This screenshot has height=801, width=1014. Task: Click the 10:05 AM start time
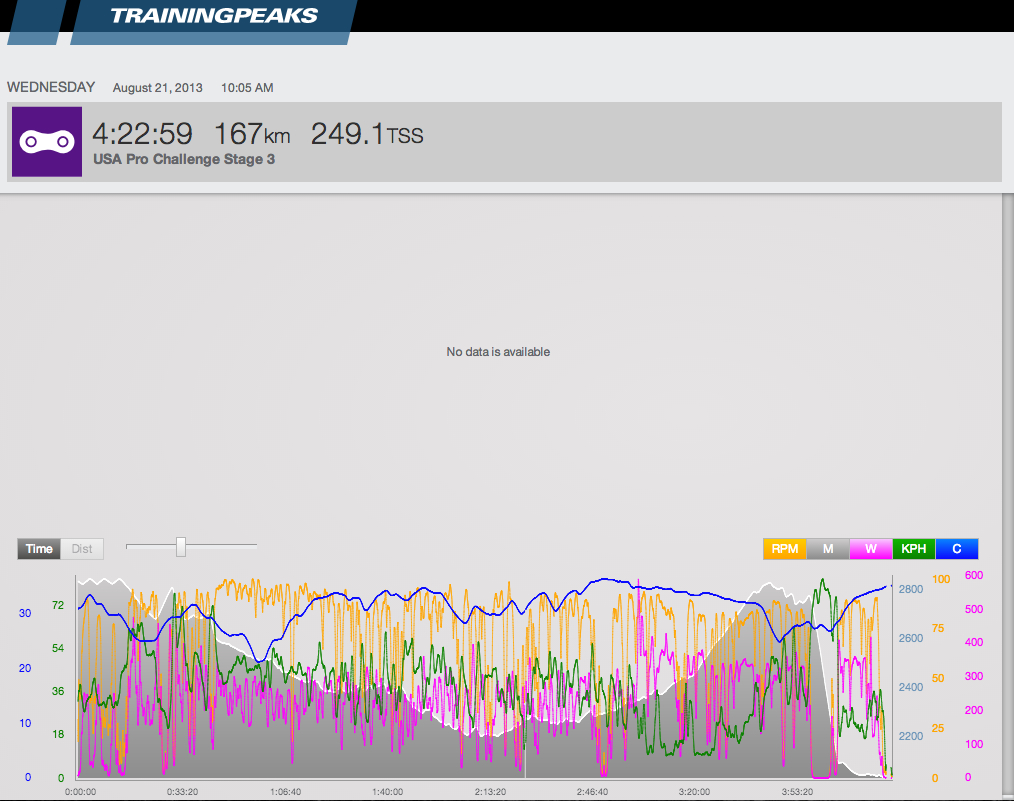[247, 88]
